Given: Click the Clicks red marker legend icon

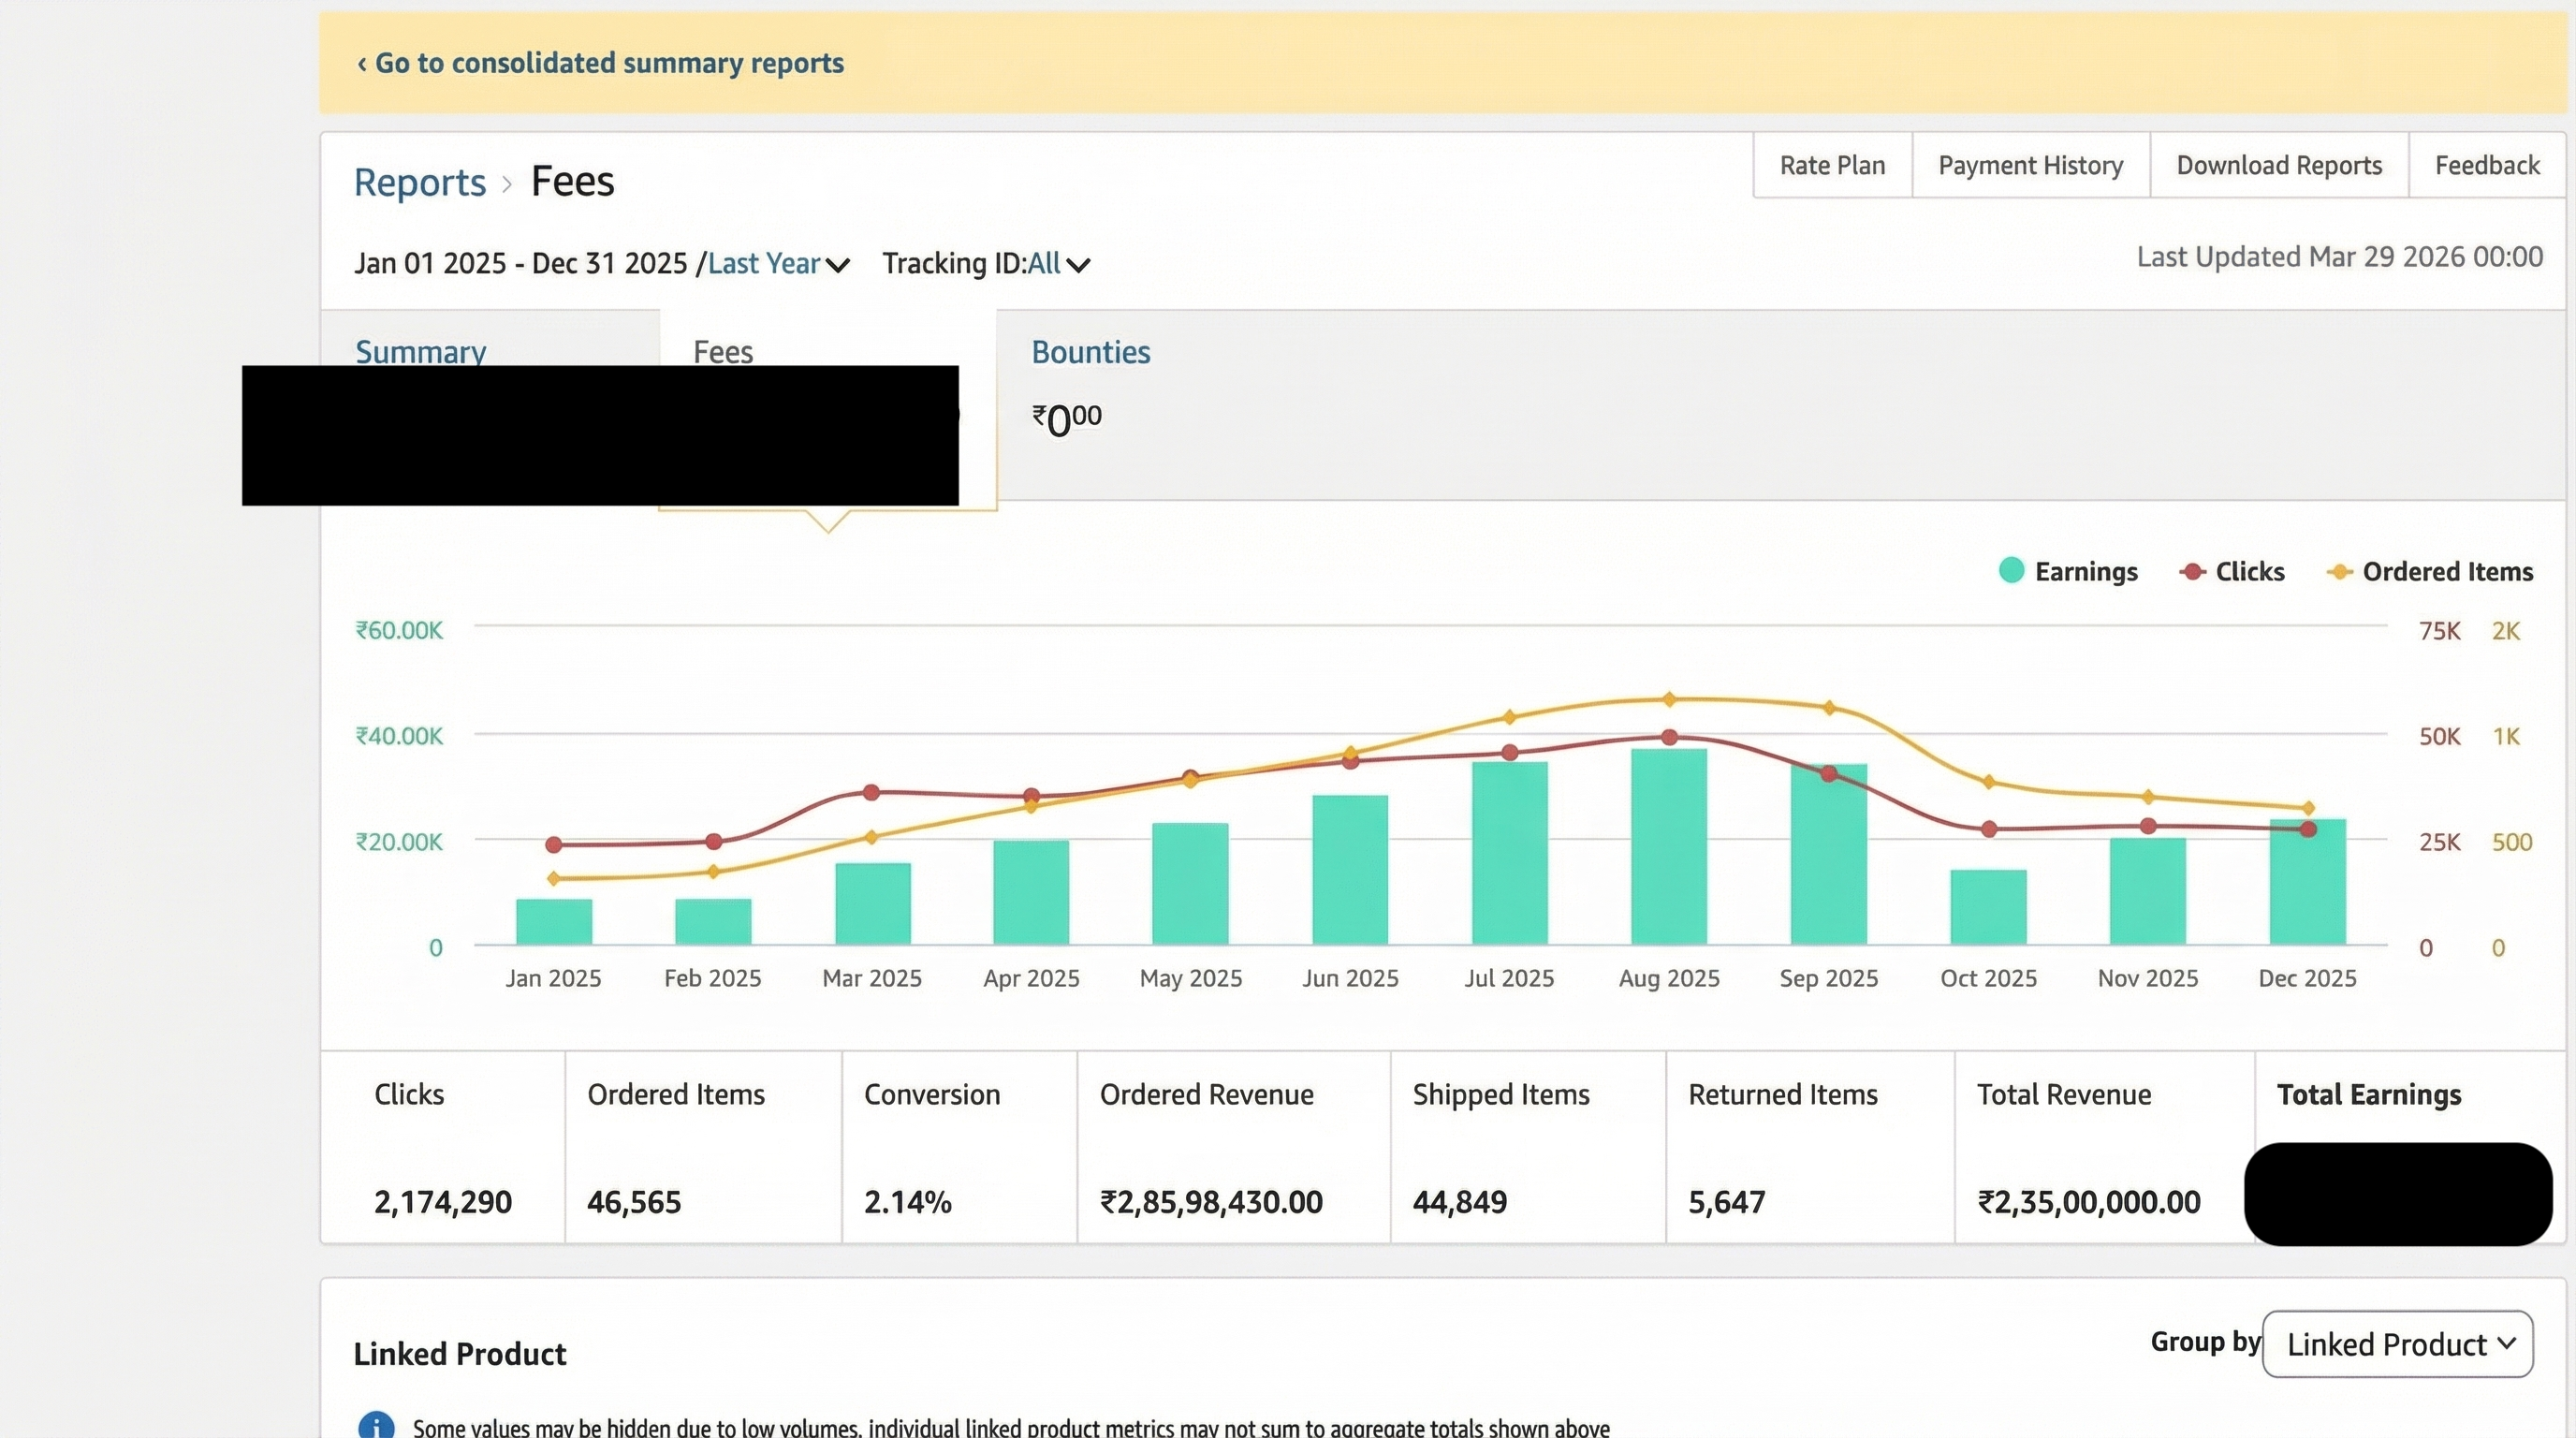Looking at the screenshot, I should pos(2193,571).
